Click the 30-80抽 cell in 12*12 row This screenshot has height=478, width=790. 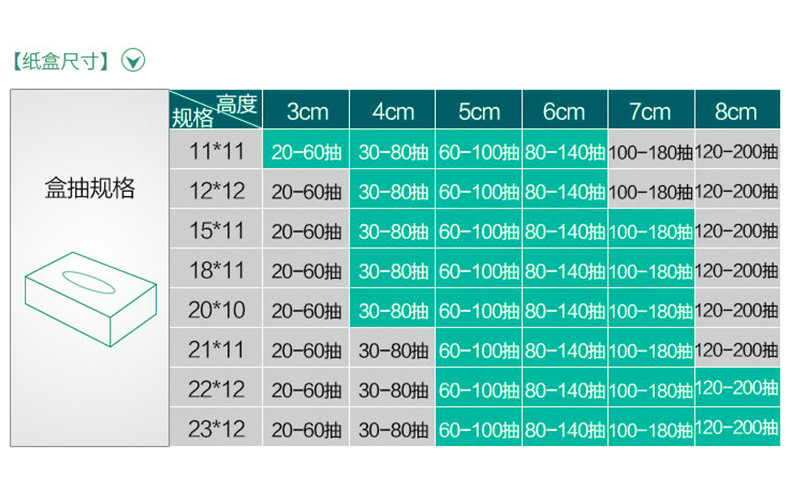pos(393,191)
